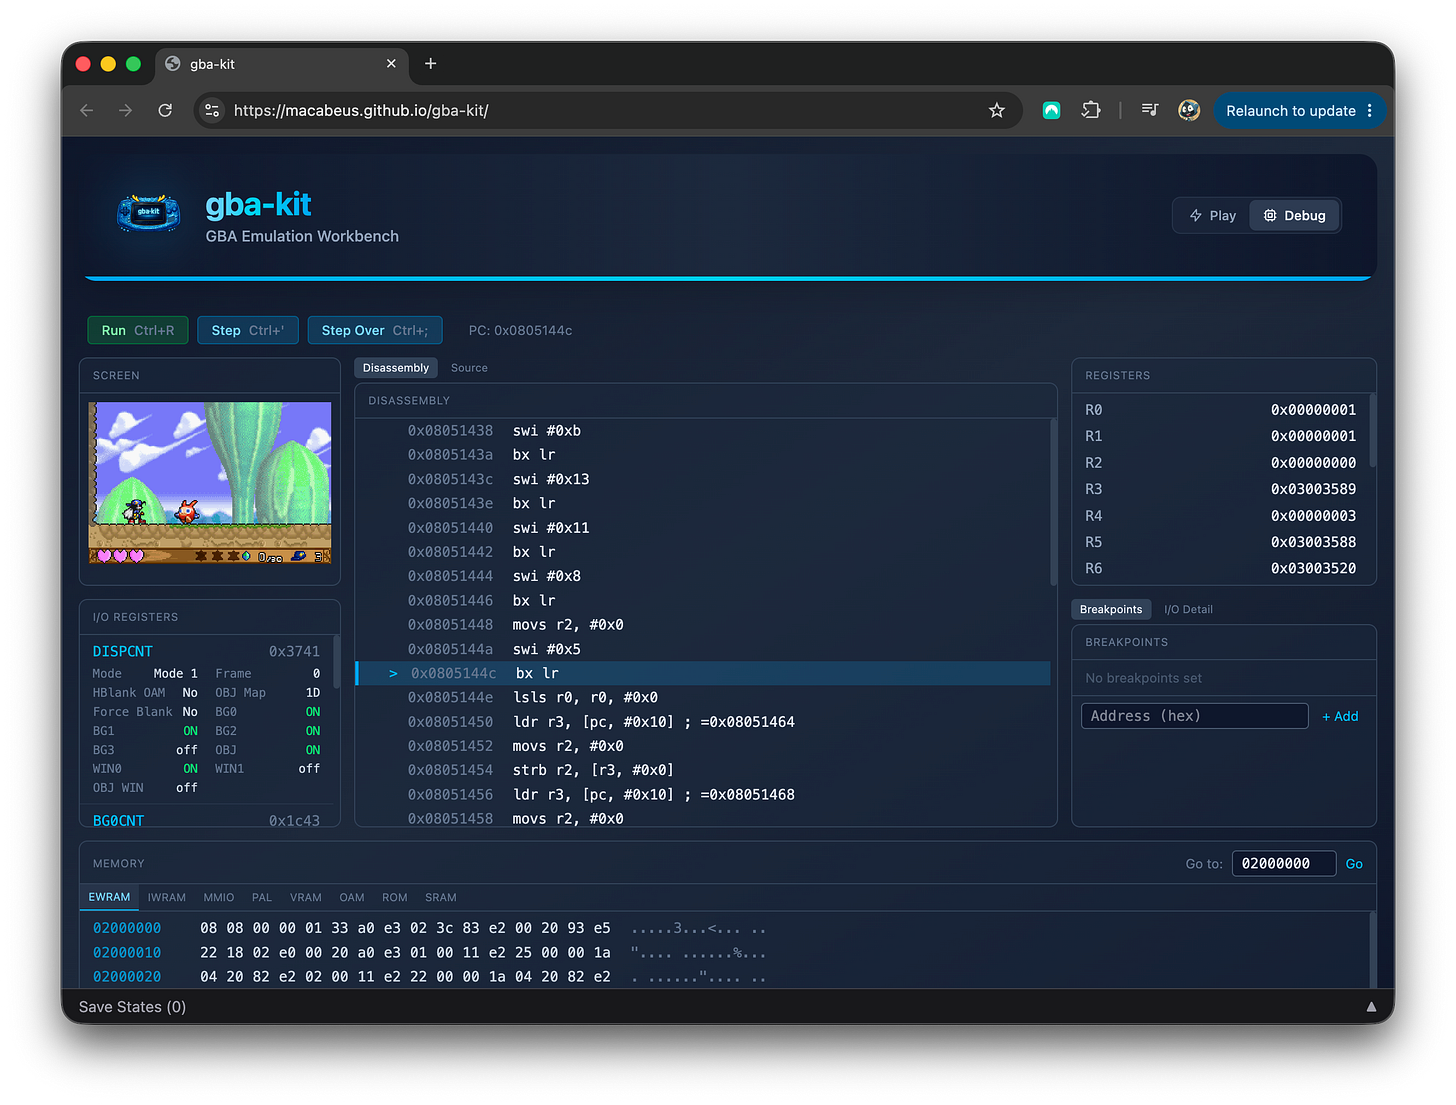Select the DISPCNT I/O register
This screenshot has width=1456, height=1105.
coord(207,651)
